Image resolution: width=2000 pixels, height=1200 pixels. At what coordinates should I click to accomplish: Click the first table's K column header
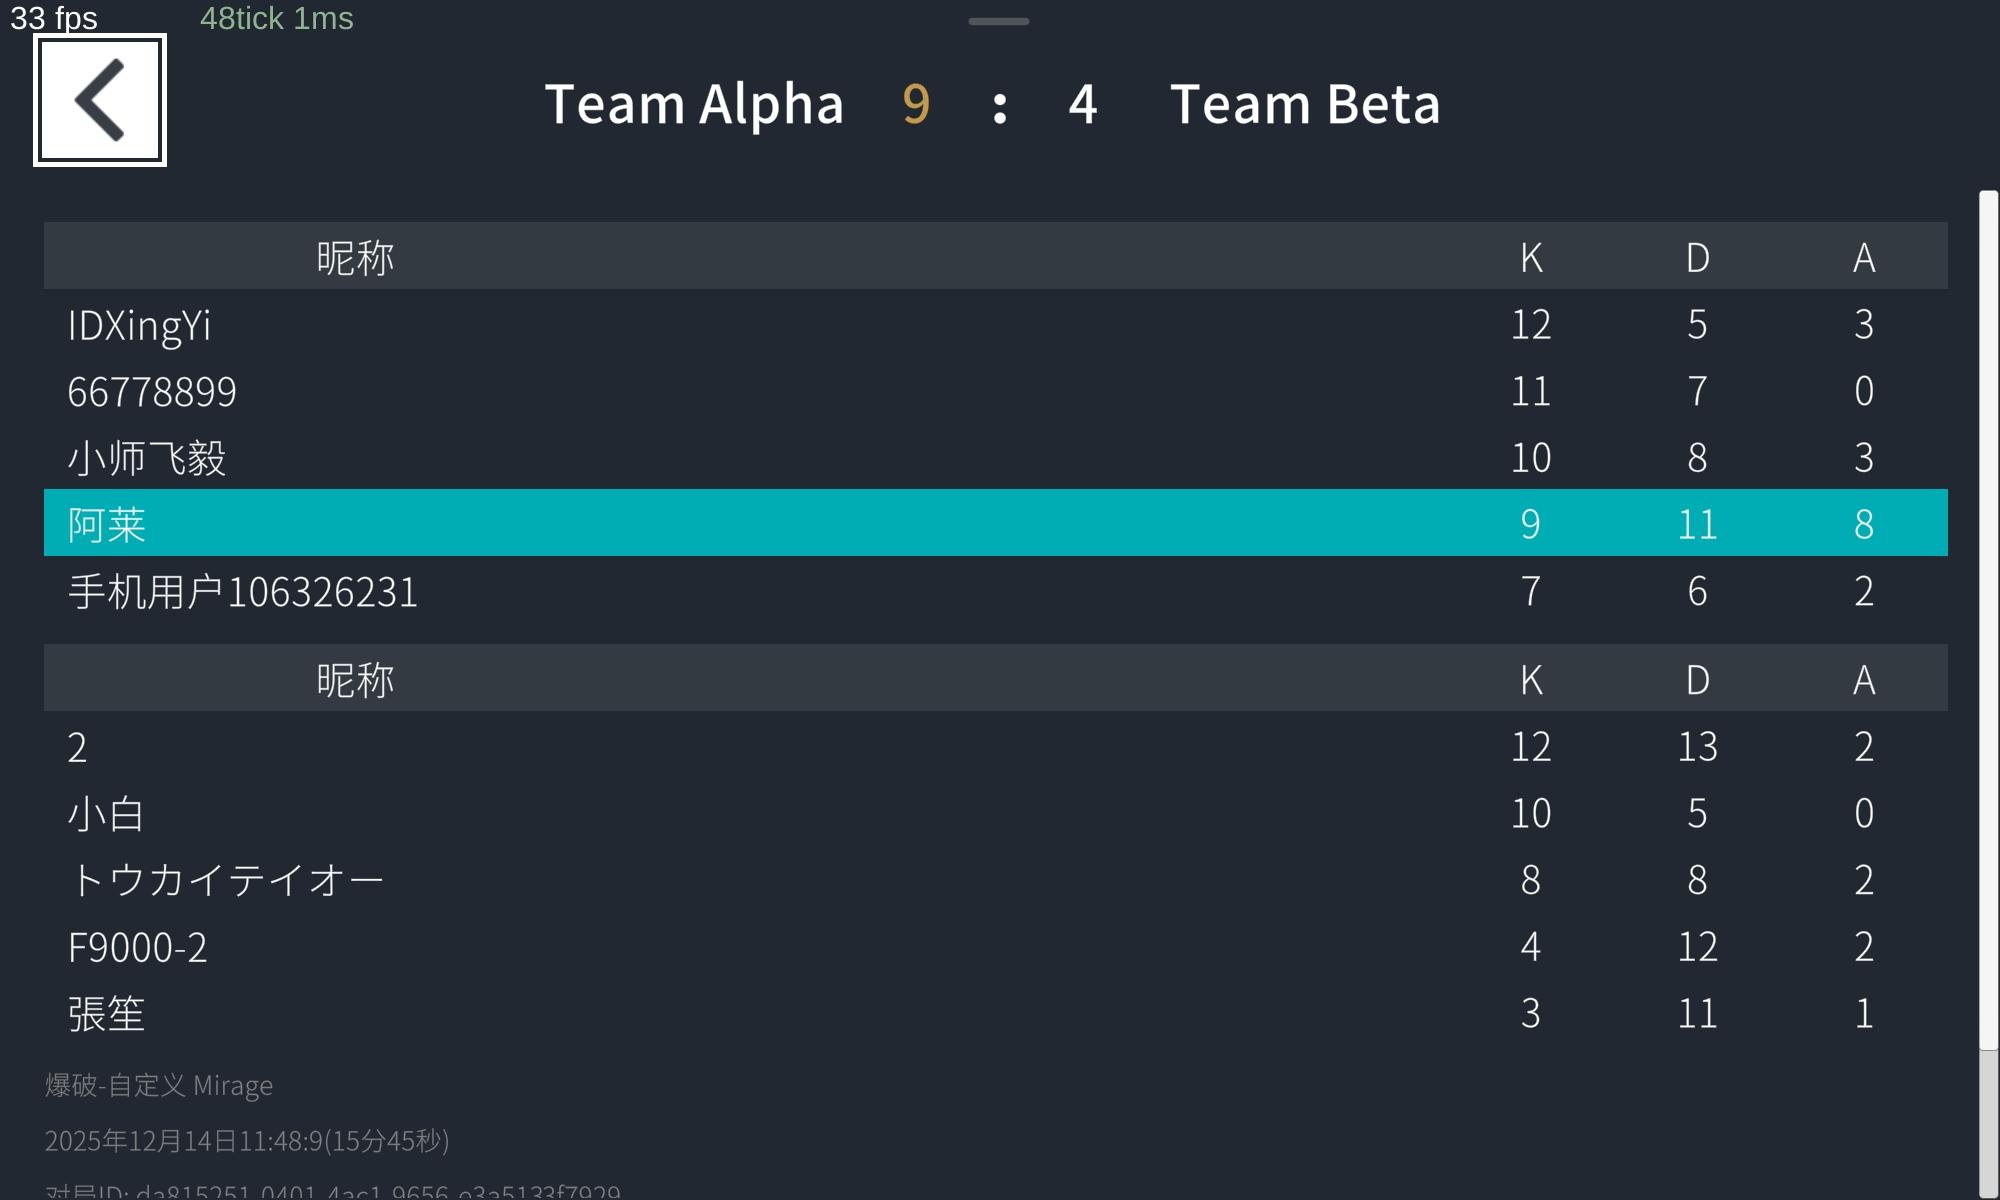coord(1531,258)
